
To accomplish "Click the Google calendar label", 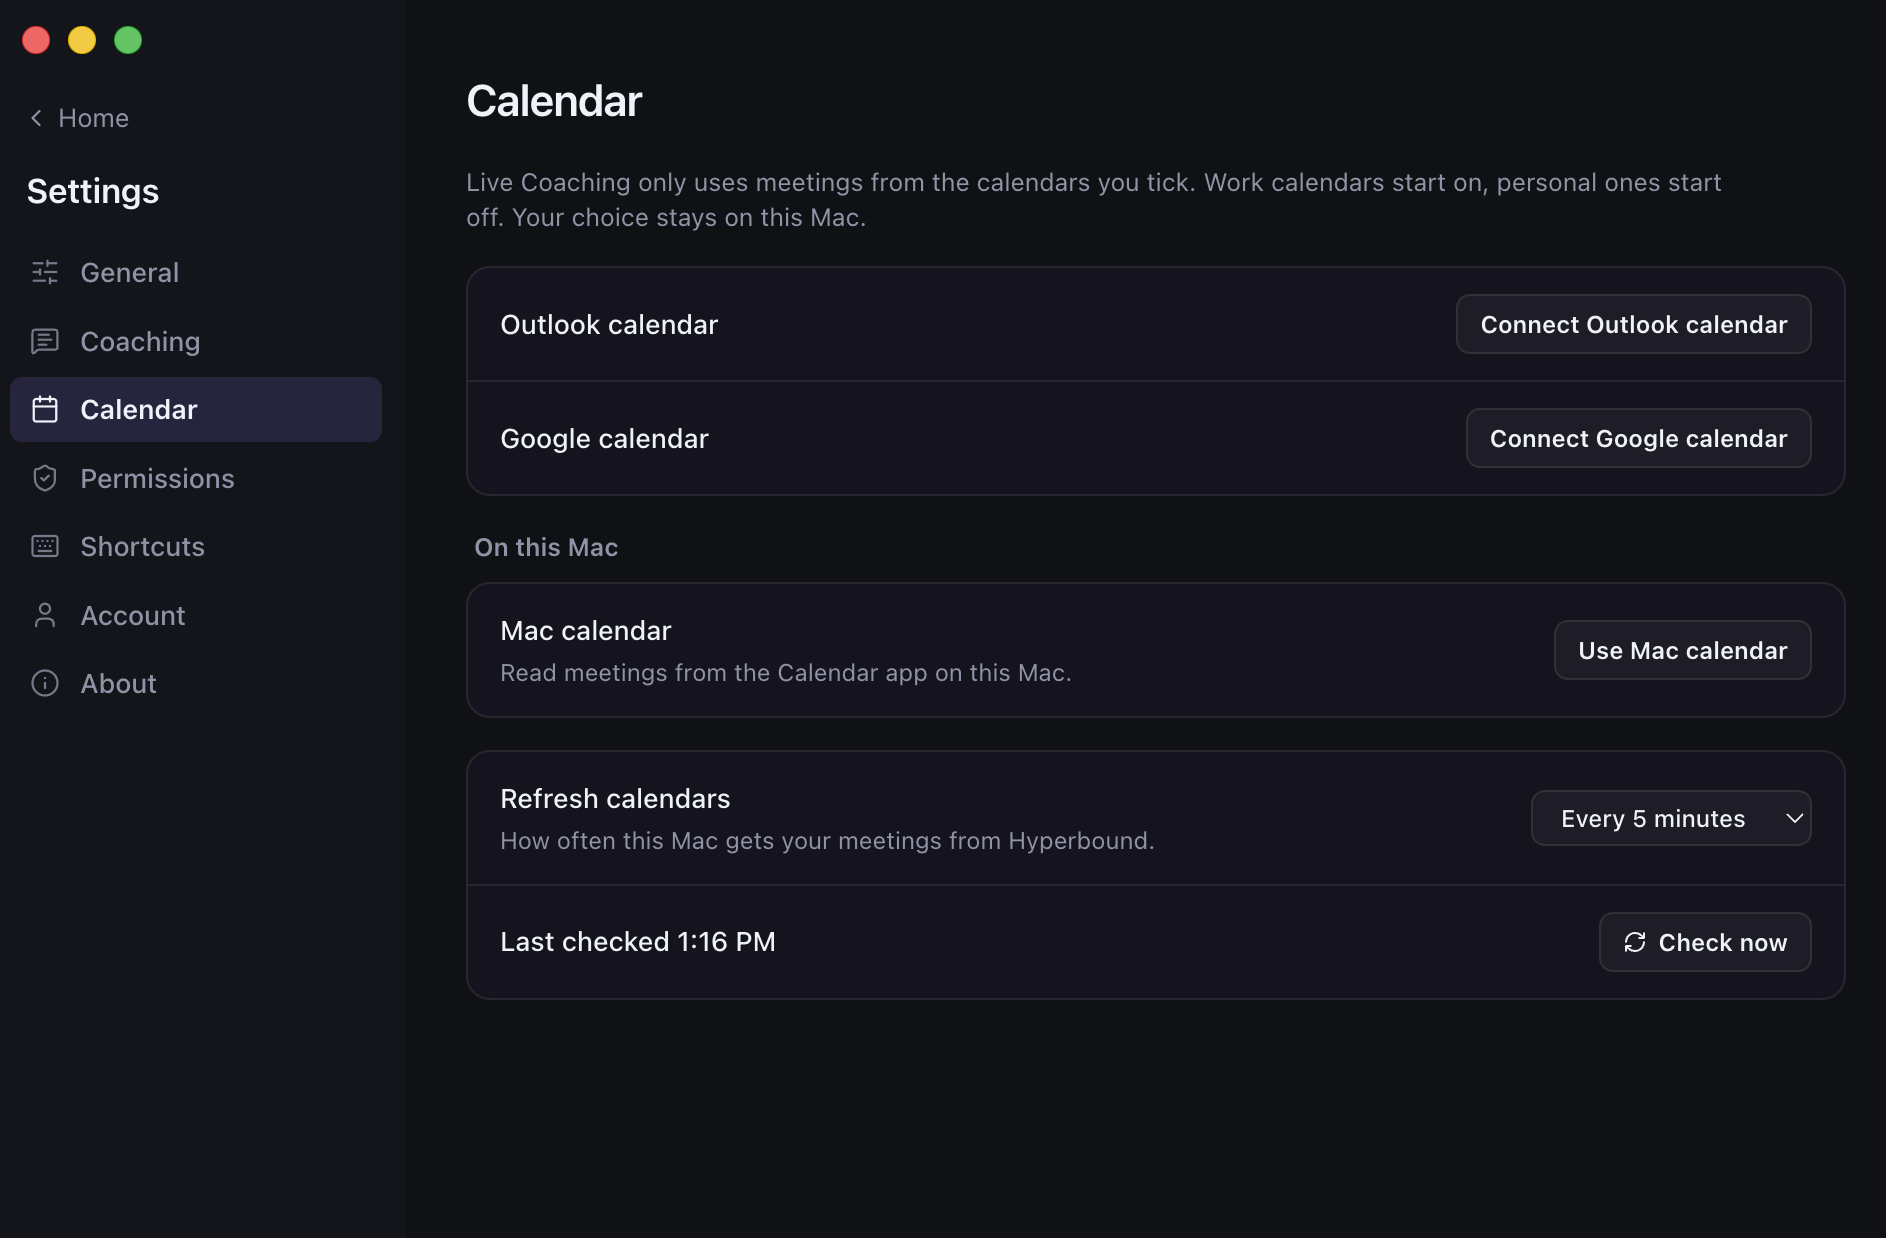I will click(x=604, y=438).
